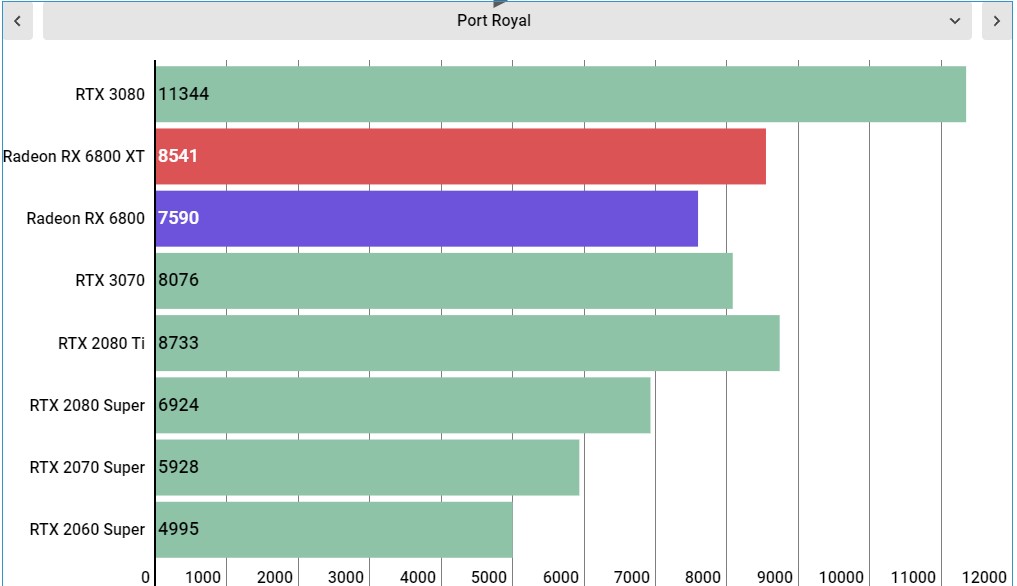The width and height of the screenshot is (1017, 586).
Task: Click the RTX 2060 Super bar showing 4995
Action: (x=334, y=530)
